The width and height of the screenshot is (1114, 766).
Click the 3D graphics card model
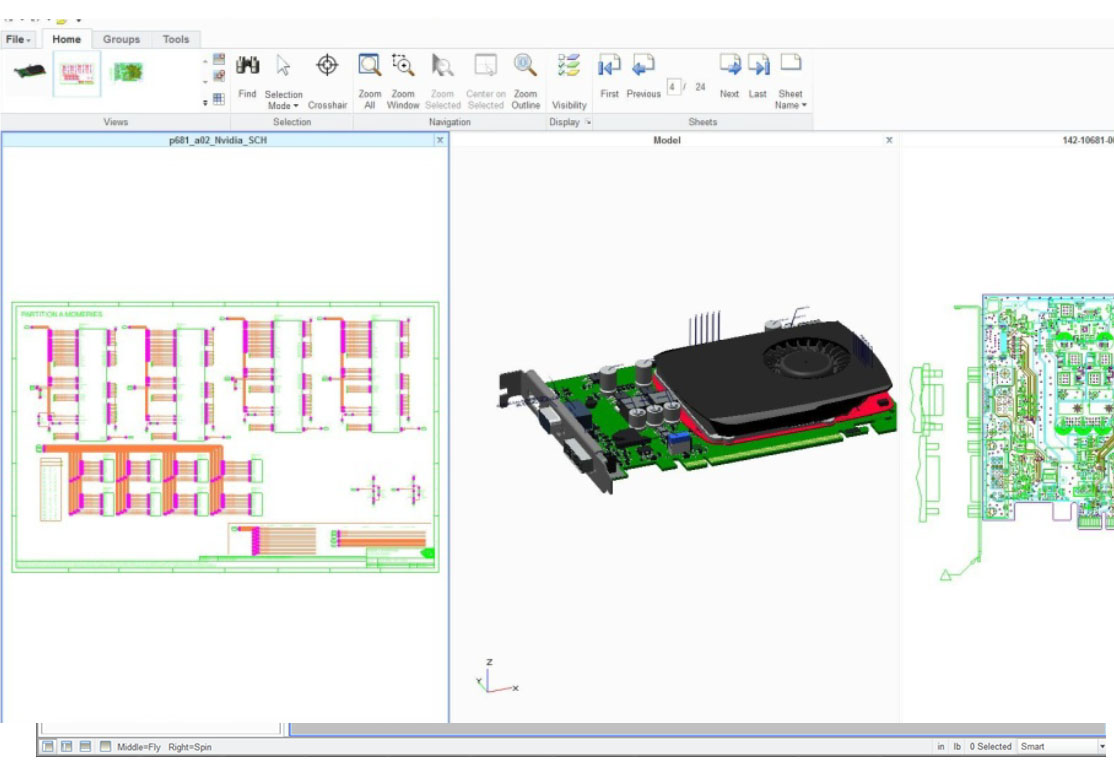pyautogui.click(x=696, y=401)
